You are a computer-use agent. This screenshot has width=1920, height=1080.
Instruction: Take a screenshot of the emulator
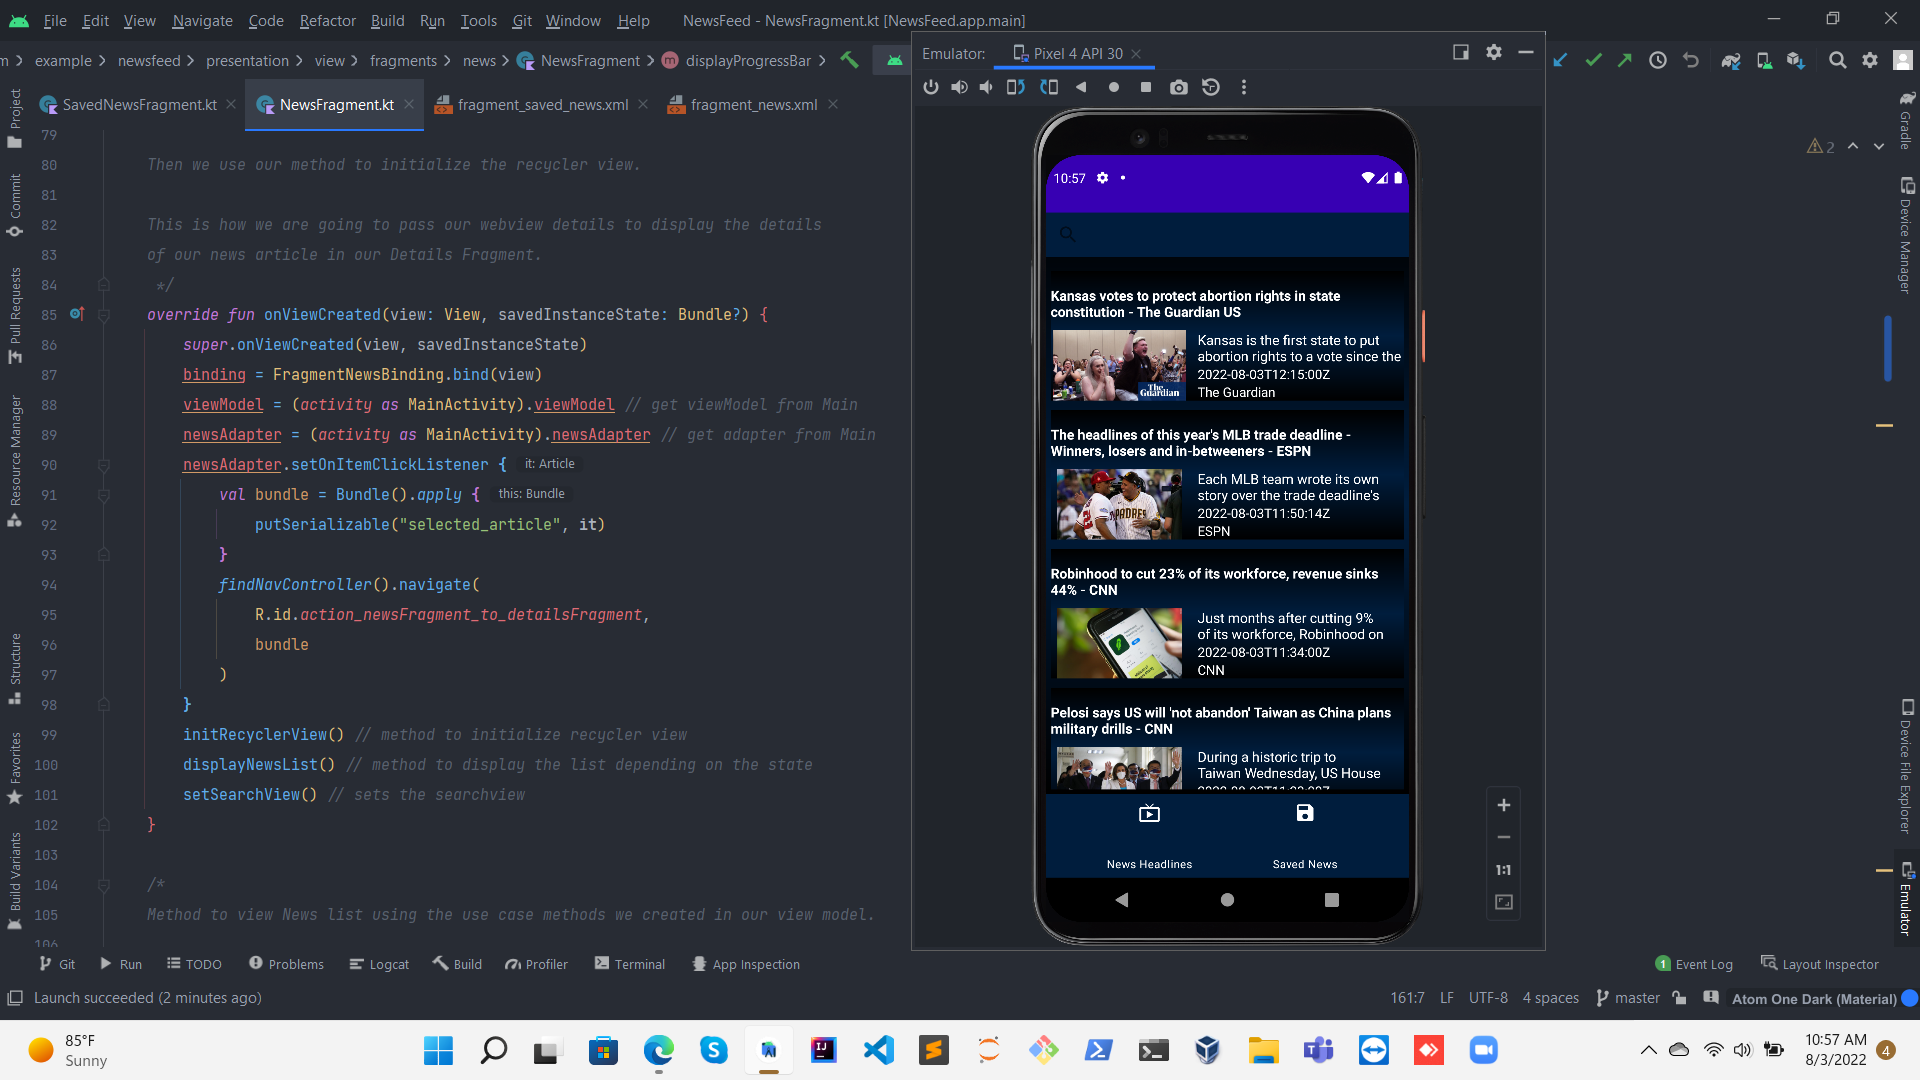coord(1178,87)
